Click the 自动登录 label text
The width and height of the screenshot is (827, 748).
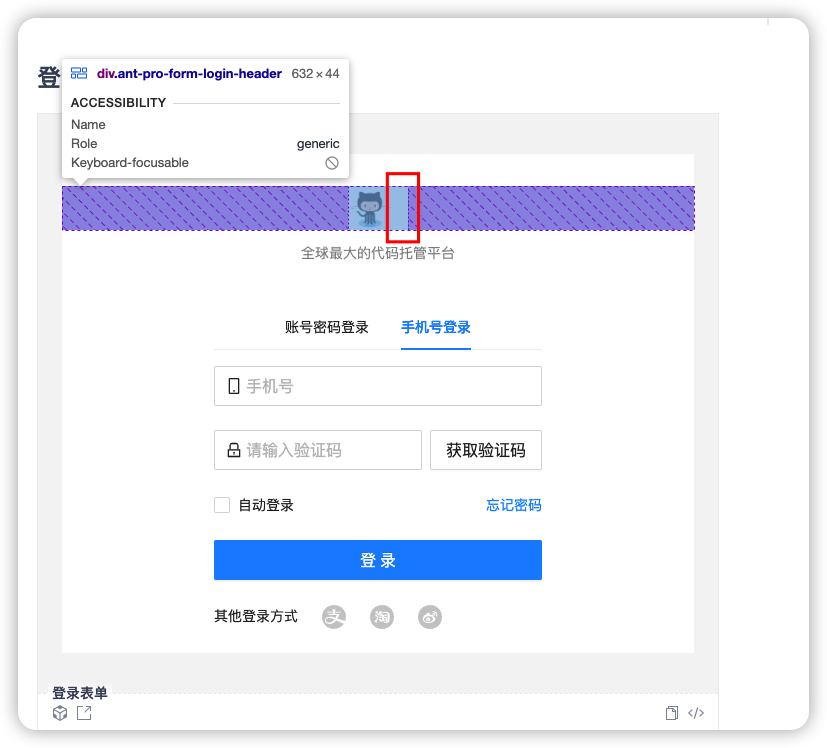pyautogui.click(x=266, y=505)
